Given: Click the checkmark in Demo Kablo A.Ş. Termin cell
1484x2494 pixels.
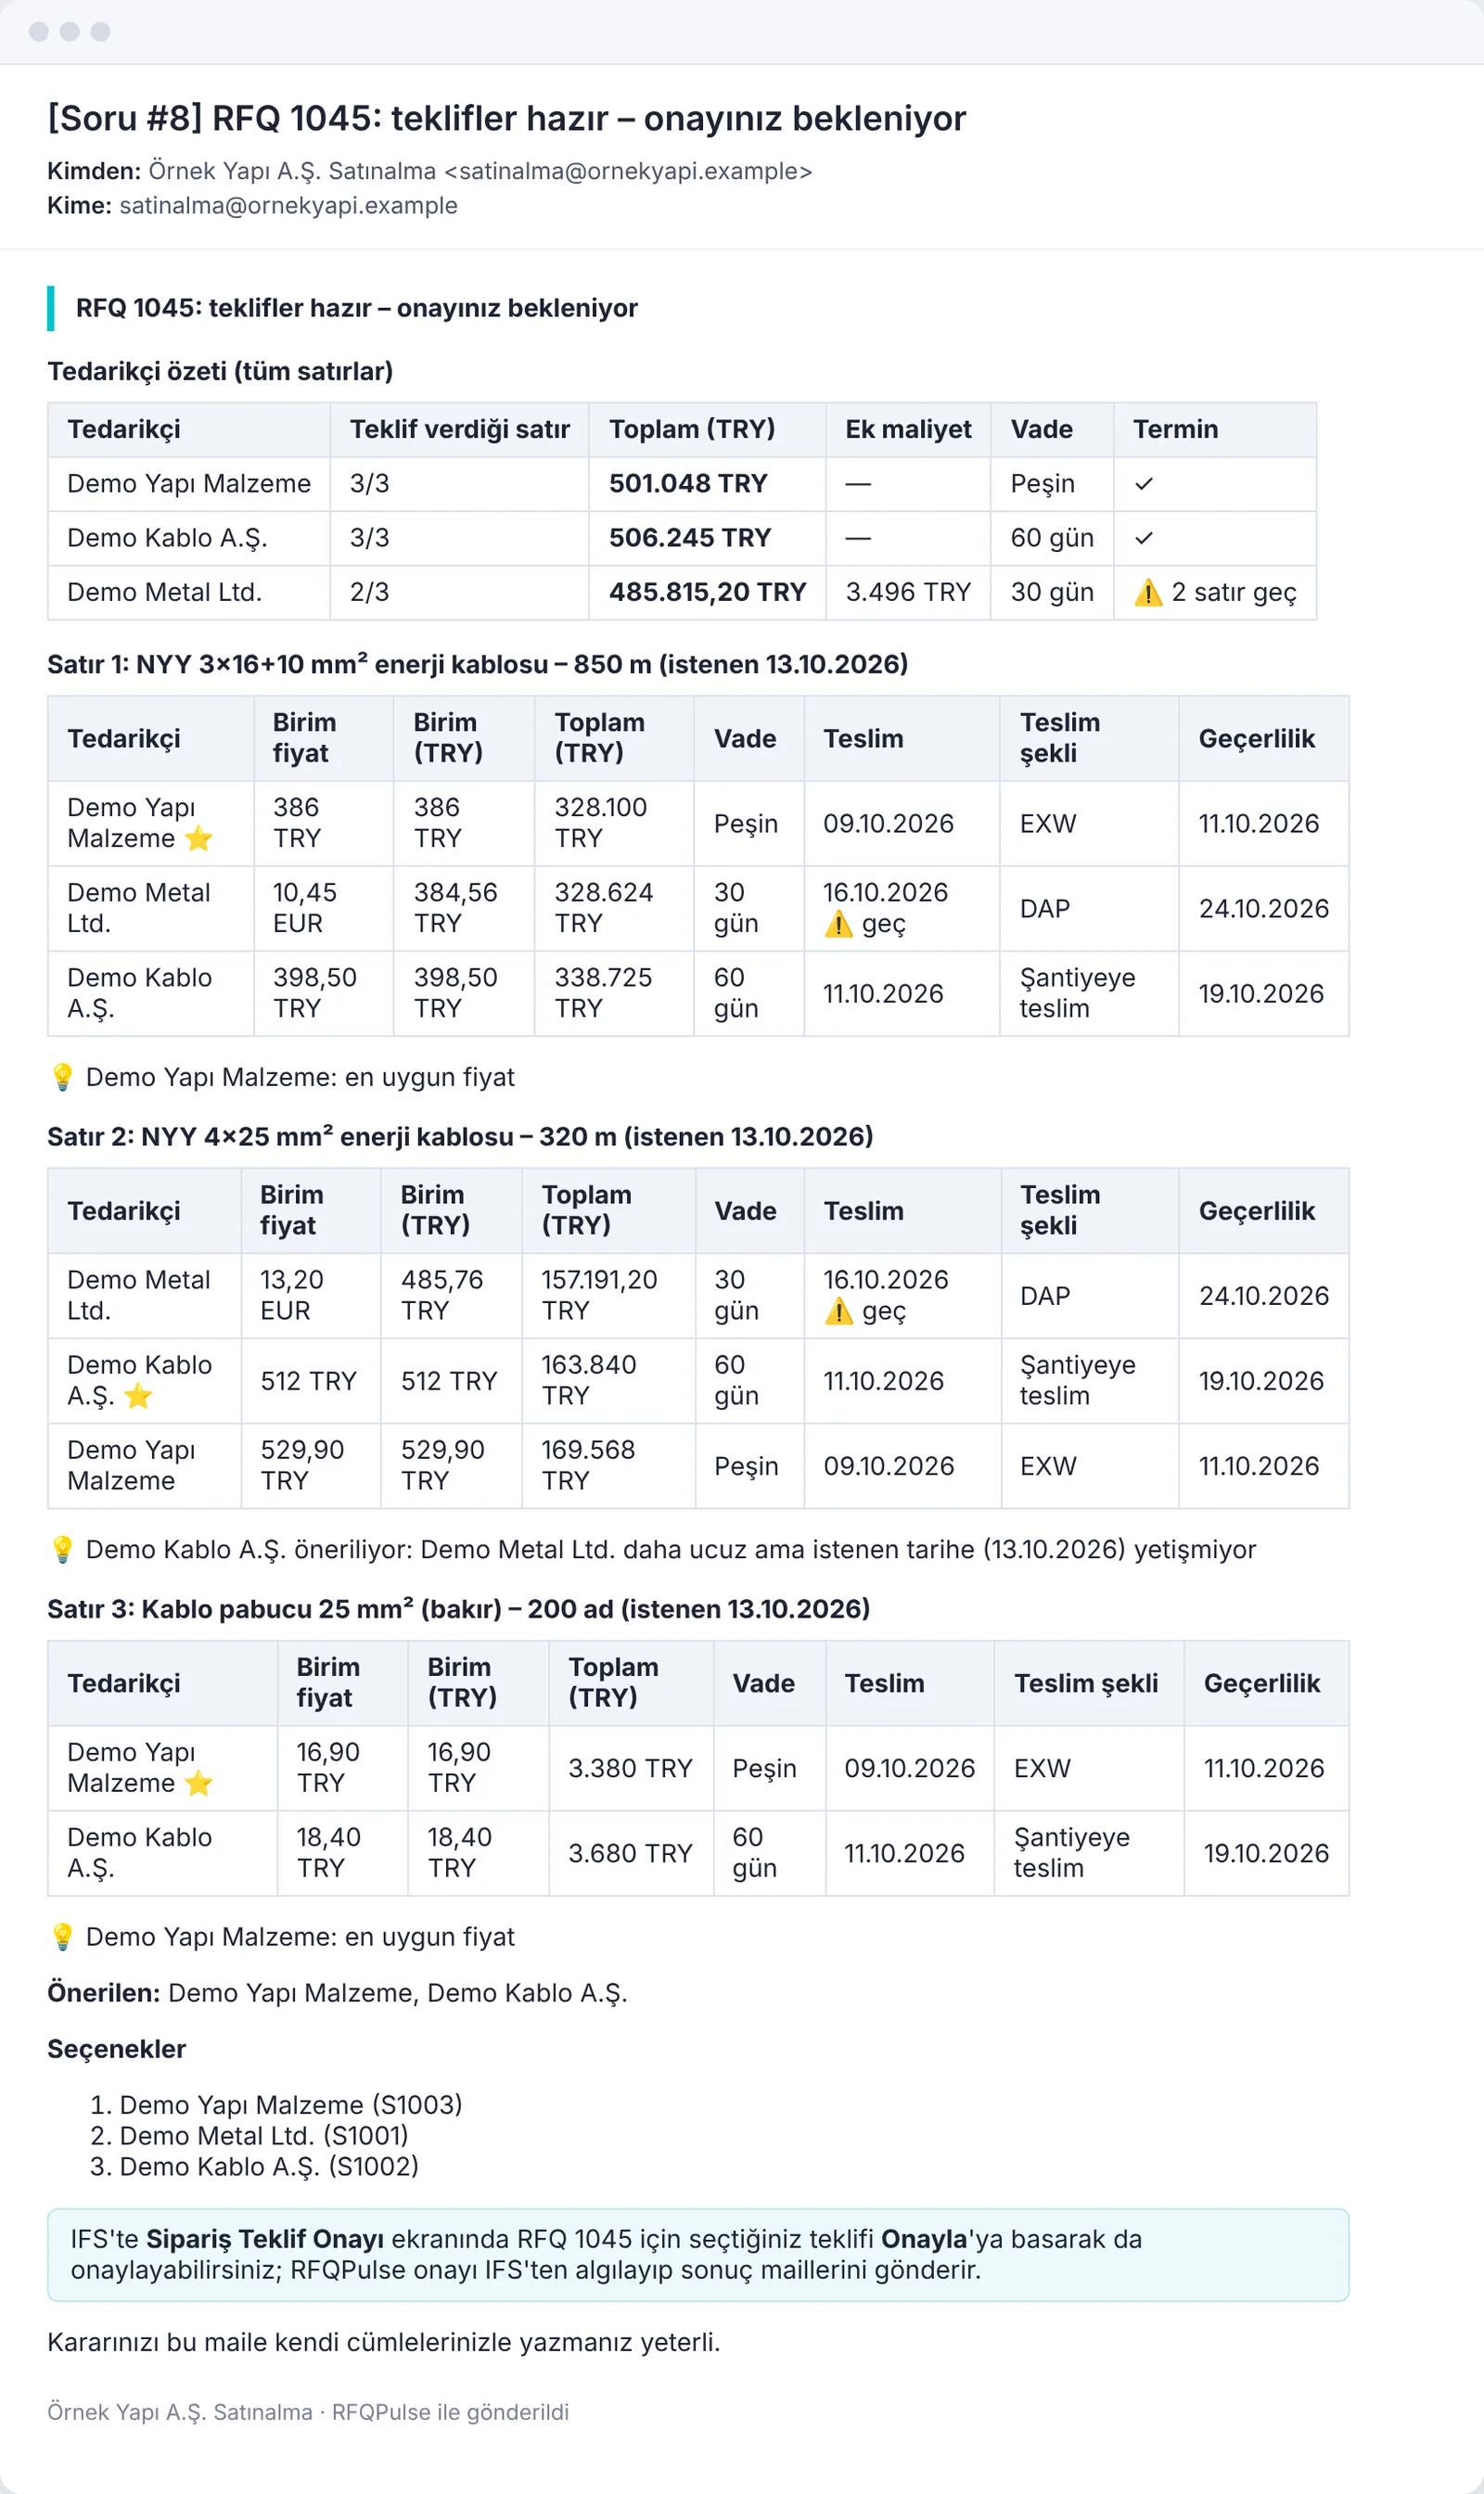Looking at the screenshot, I should tap(1144, 538).
